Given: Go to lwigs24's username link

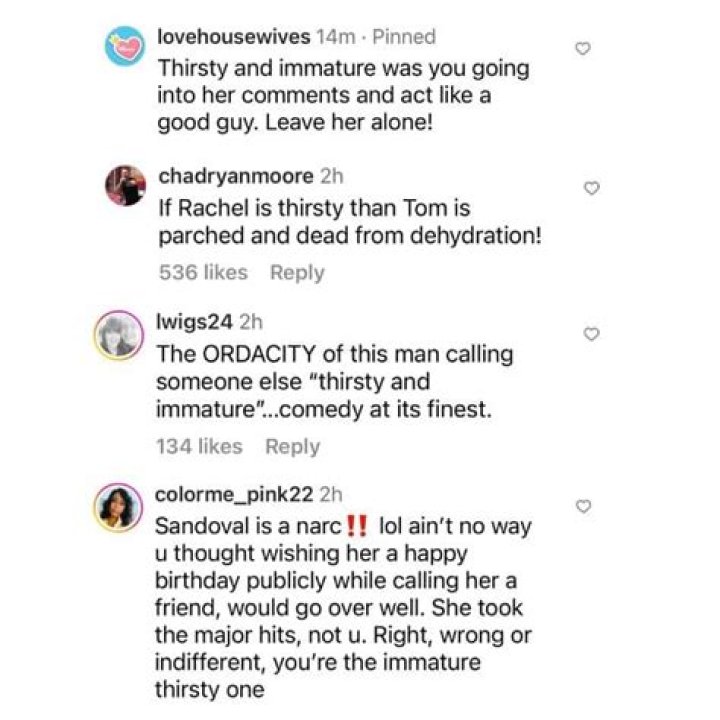Looking at the screenshot, I should tap(196, 321).
